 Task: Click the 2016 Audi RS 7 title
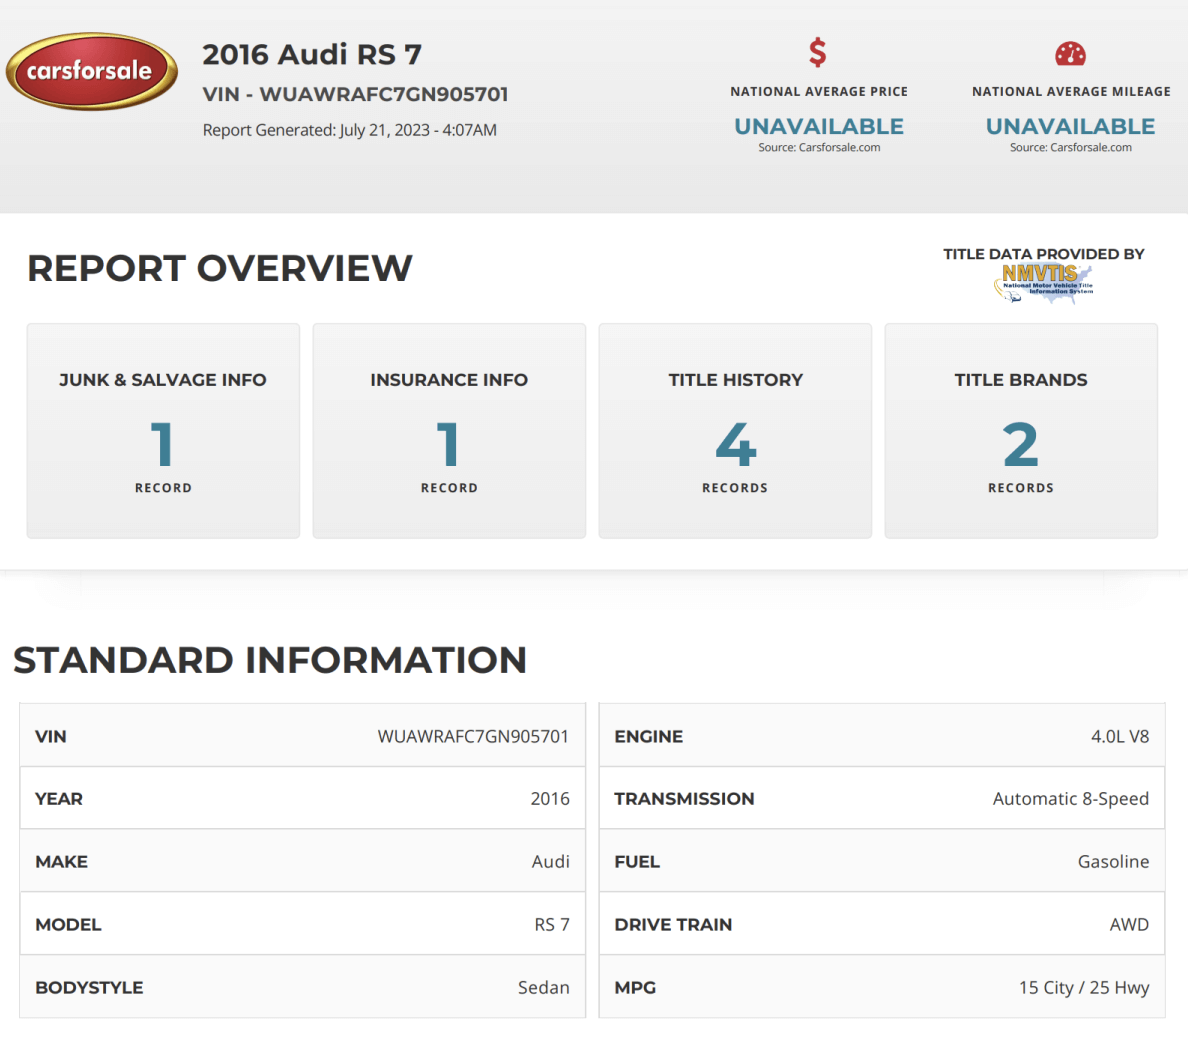click(312, 54)
